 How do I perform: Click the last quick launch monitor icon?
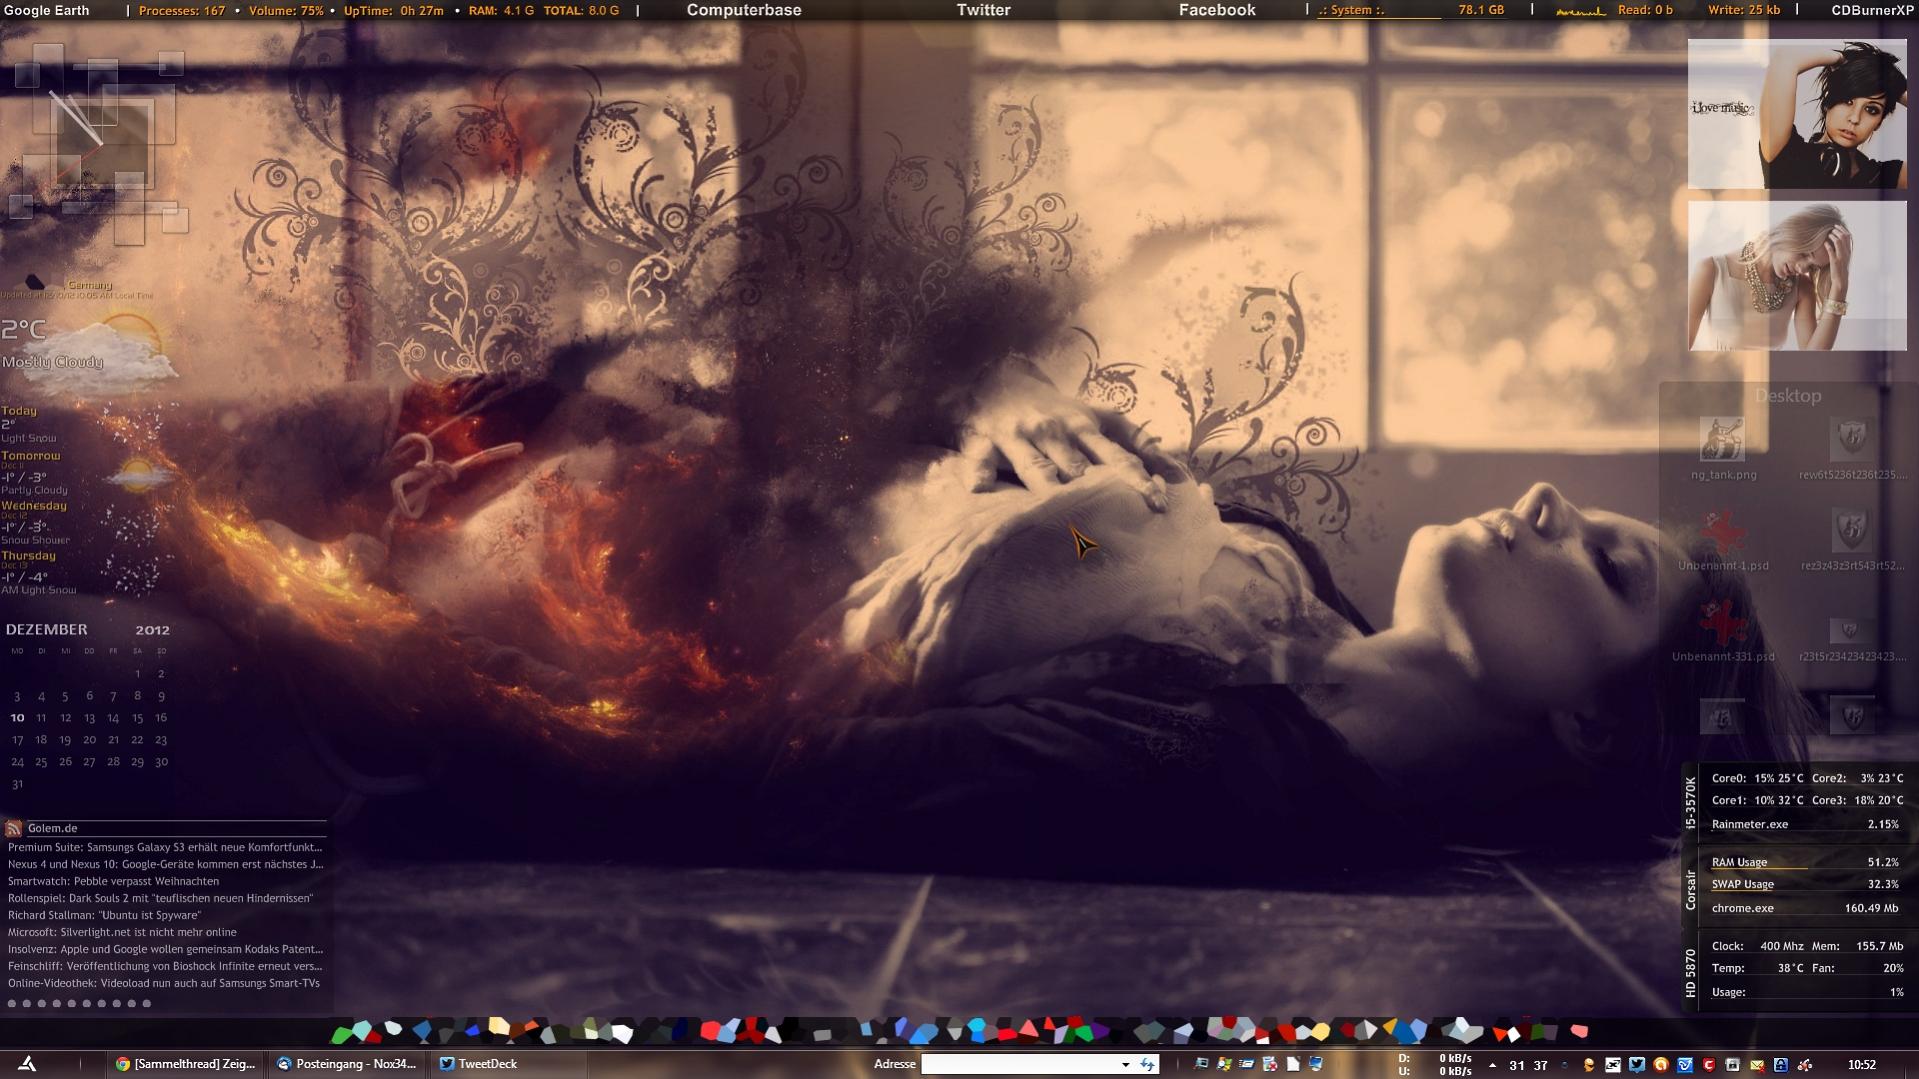(1316, 1064)
